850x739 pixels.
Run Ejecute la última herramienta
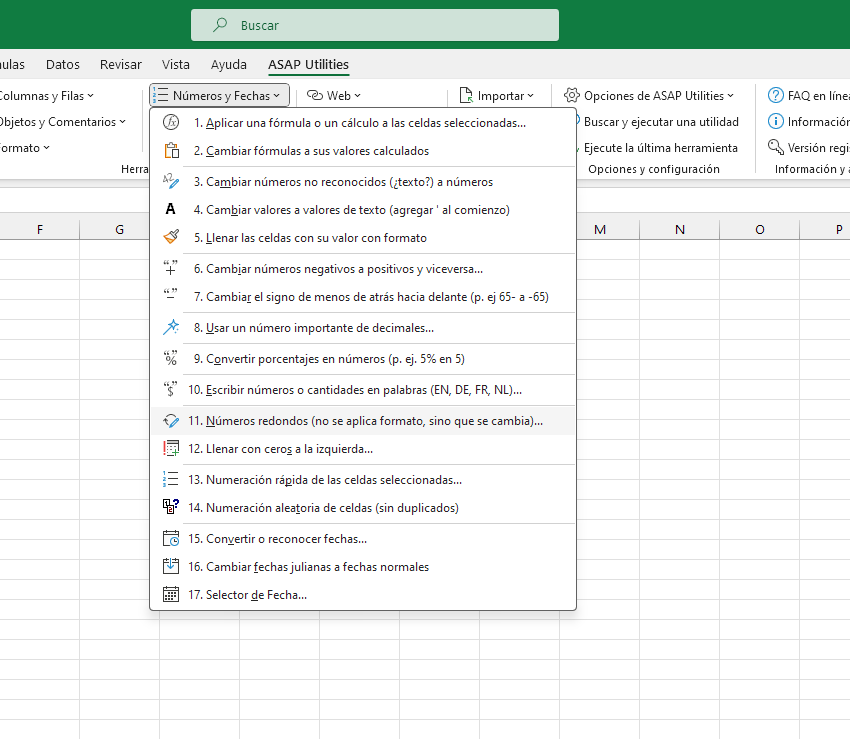coord(660,148)
